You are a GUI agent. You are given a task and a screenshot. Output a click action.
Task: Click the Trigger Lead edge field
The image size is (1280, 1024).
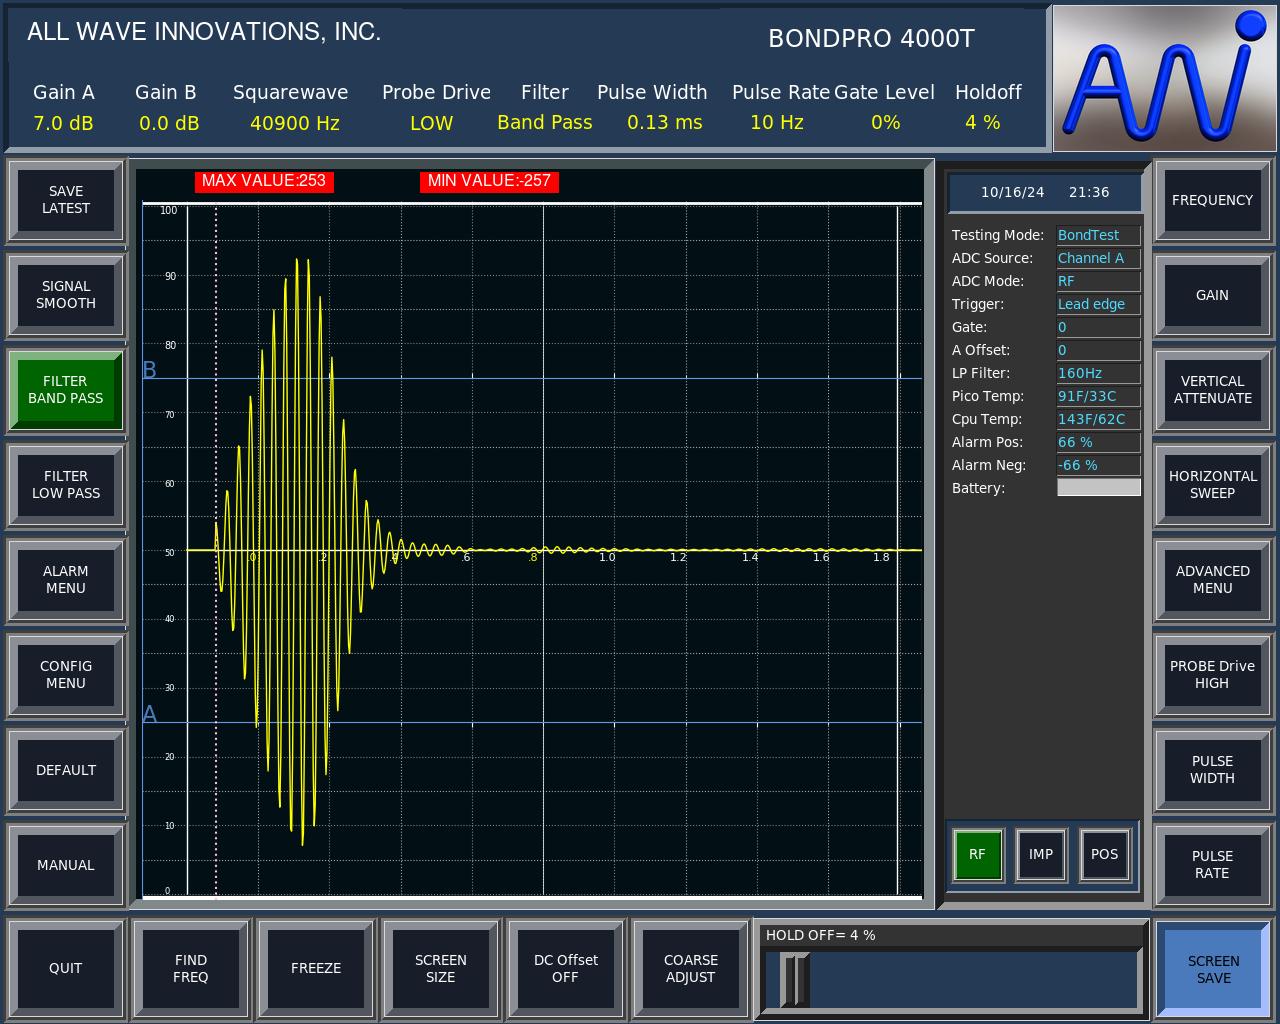click(x=1098, y=304)
